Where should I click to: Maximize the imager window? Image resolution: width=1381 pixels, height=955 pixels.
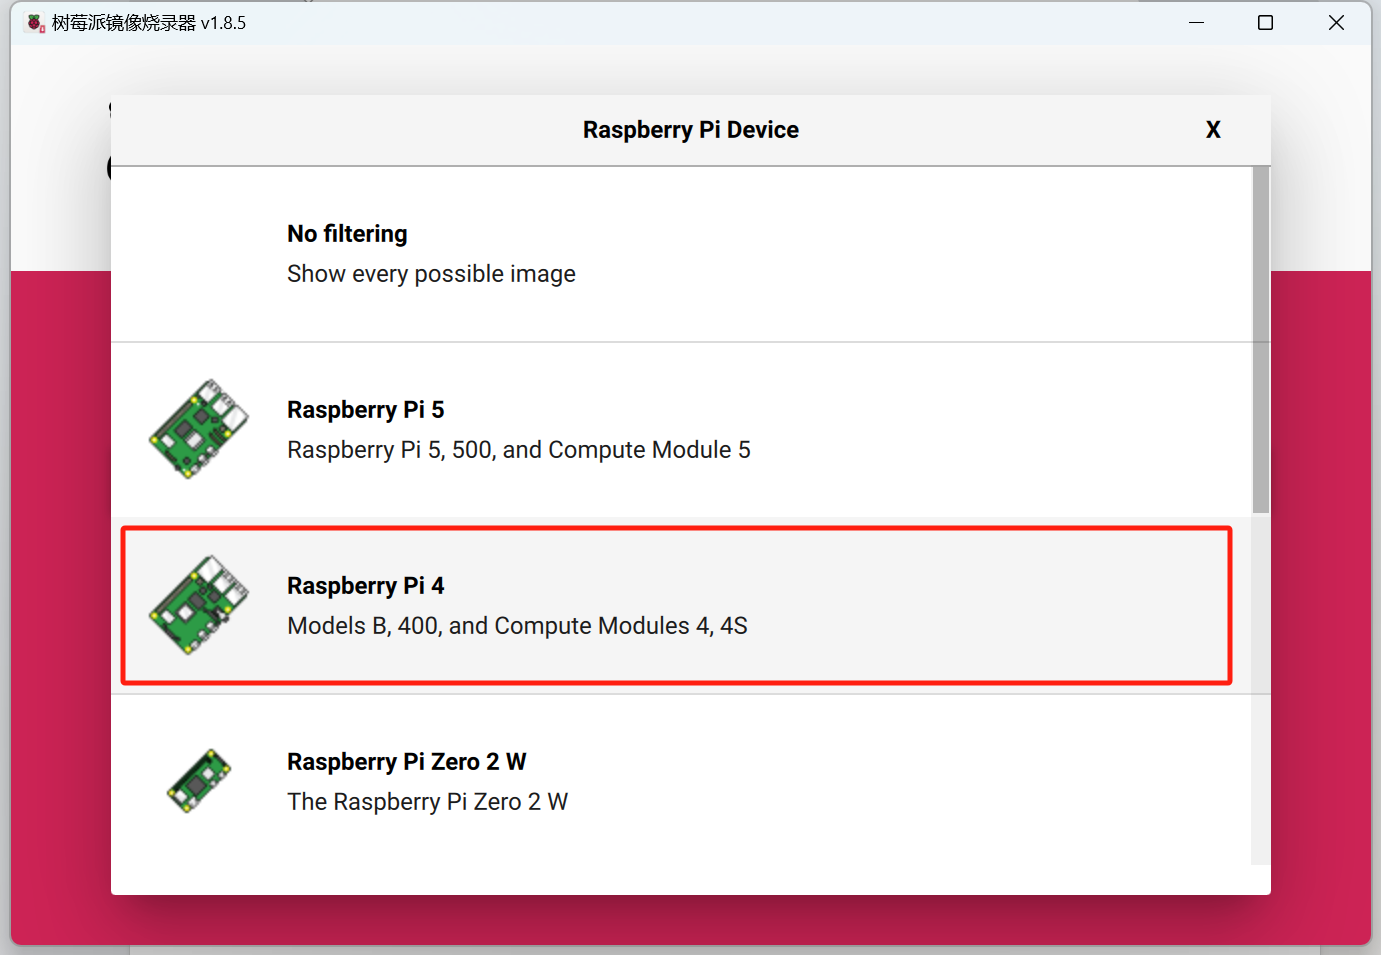(1265, 22)
